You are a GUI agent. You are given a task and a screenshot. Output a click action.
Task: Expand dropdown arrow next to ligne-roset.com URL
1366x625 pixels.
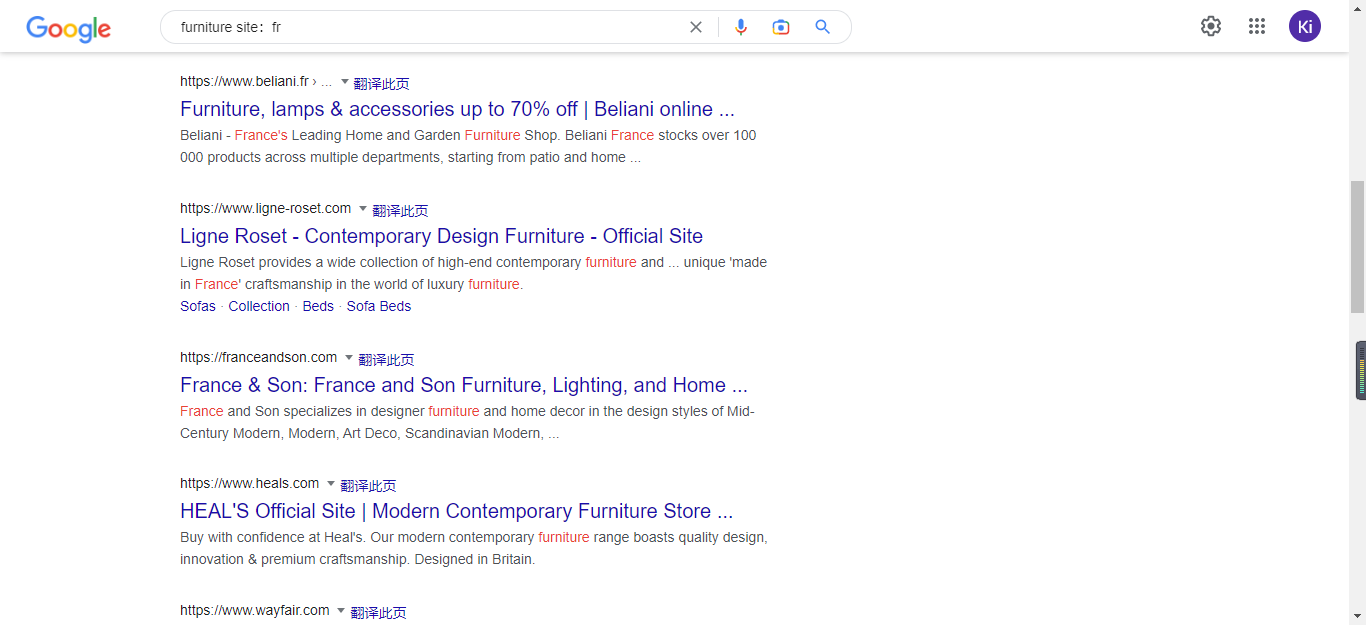click(x=363, y=209)
